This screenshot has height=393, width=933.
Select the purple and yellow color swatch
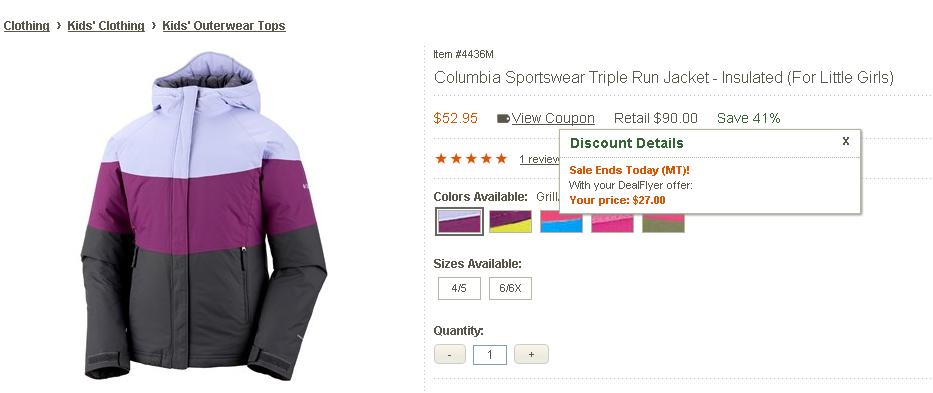(x=511, y=222)
